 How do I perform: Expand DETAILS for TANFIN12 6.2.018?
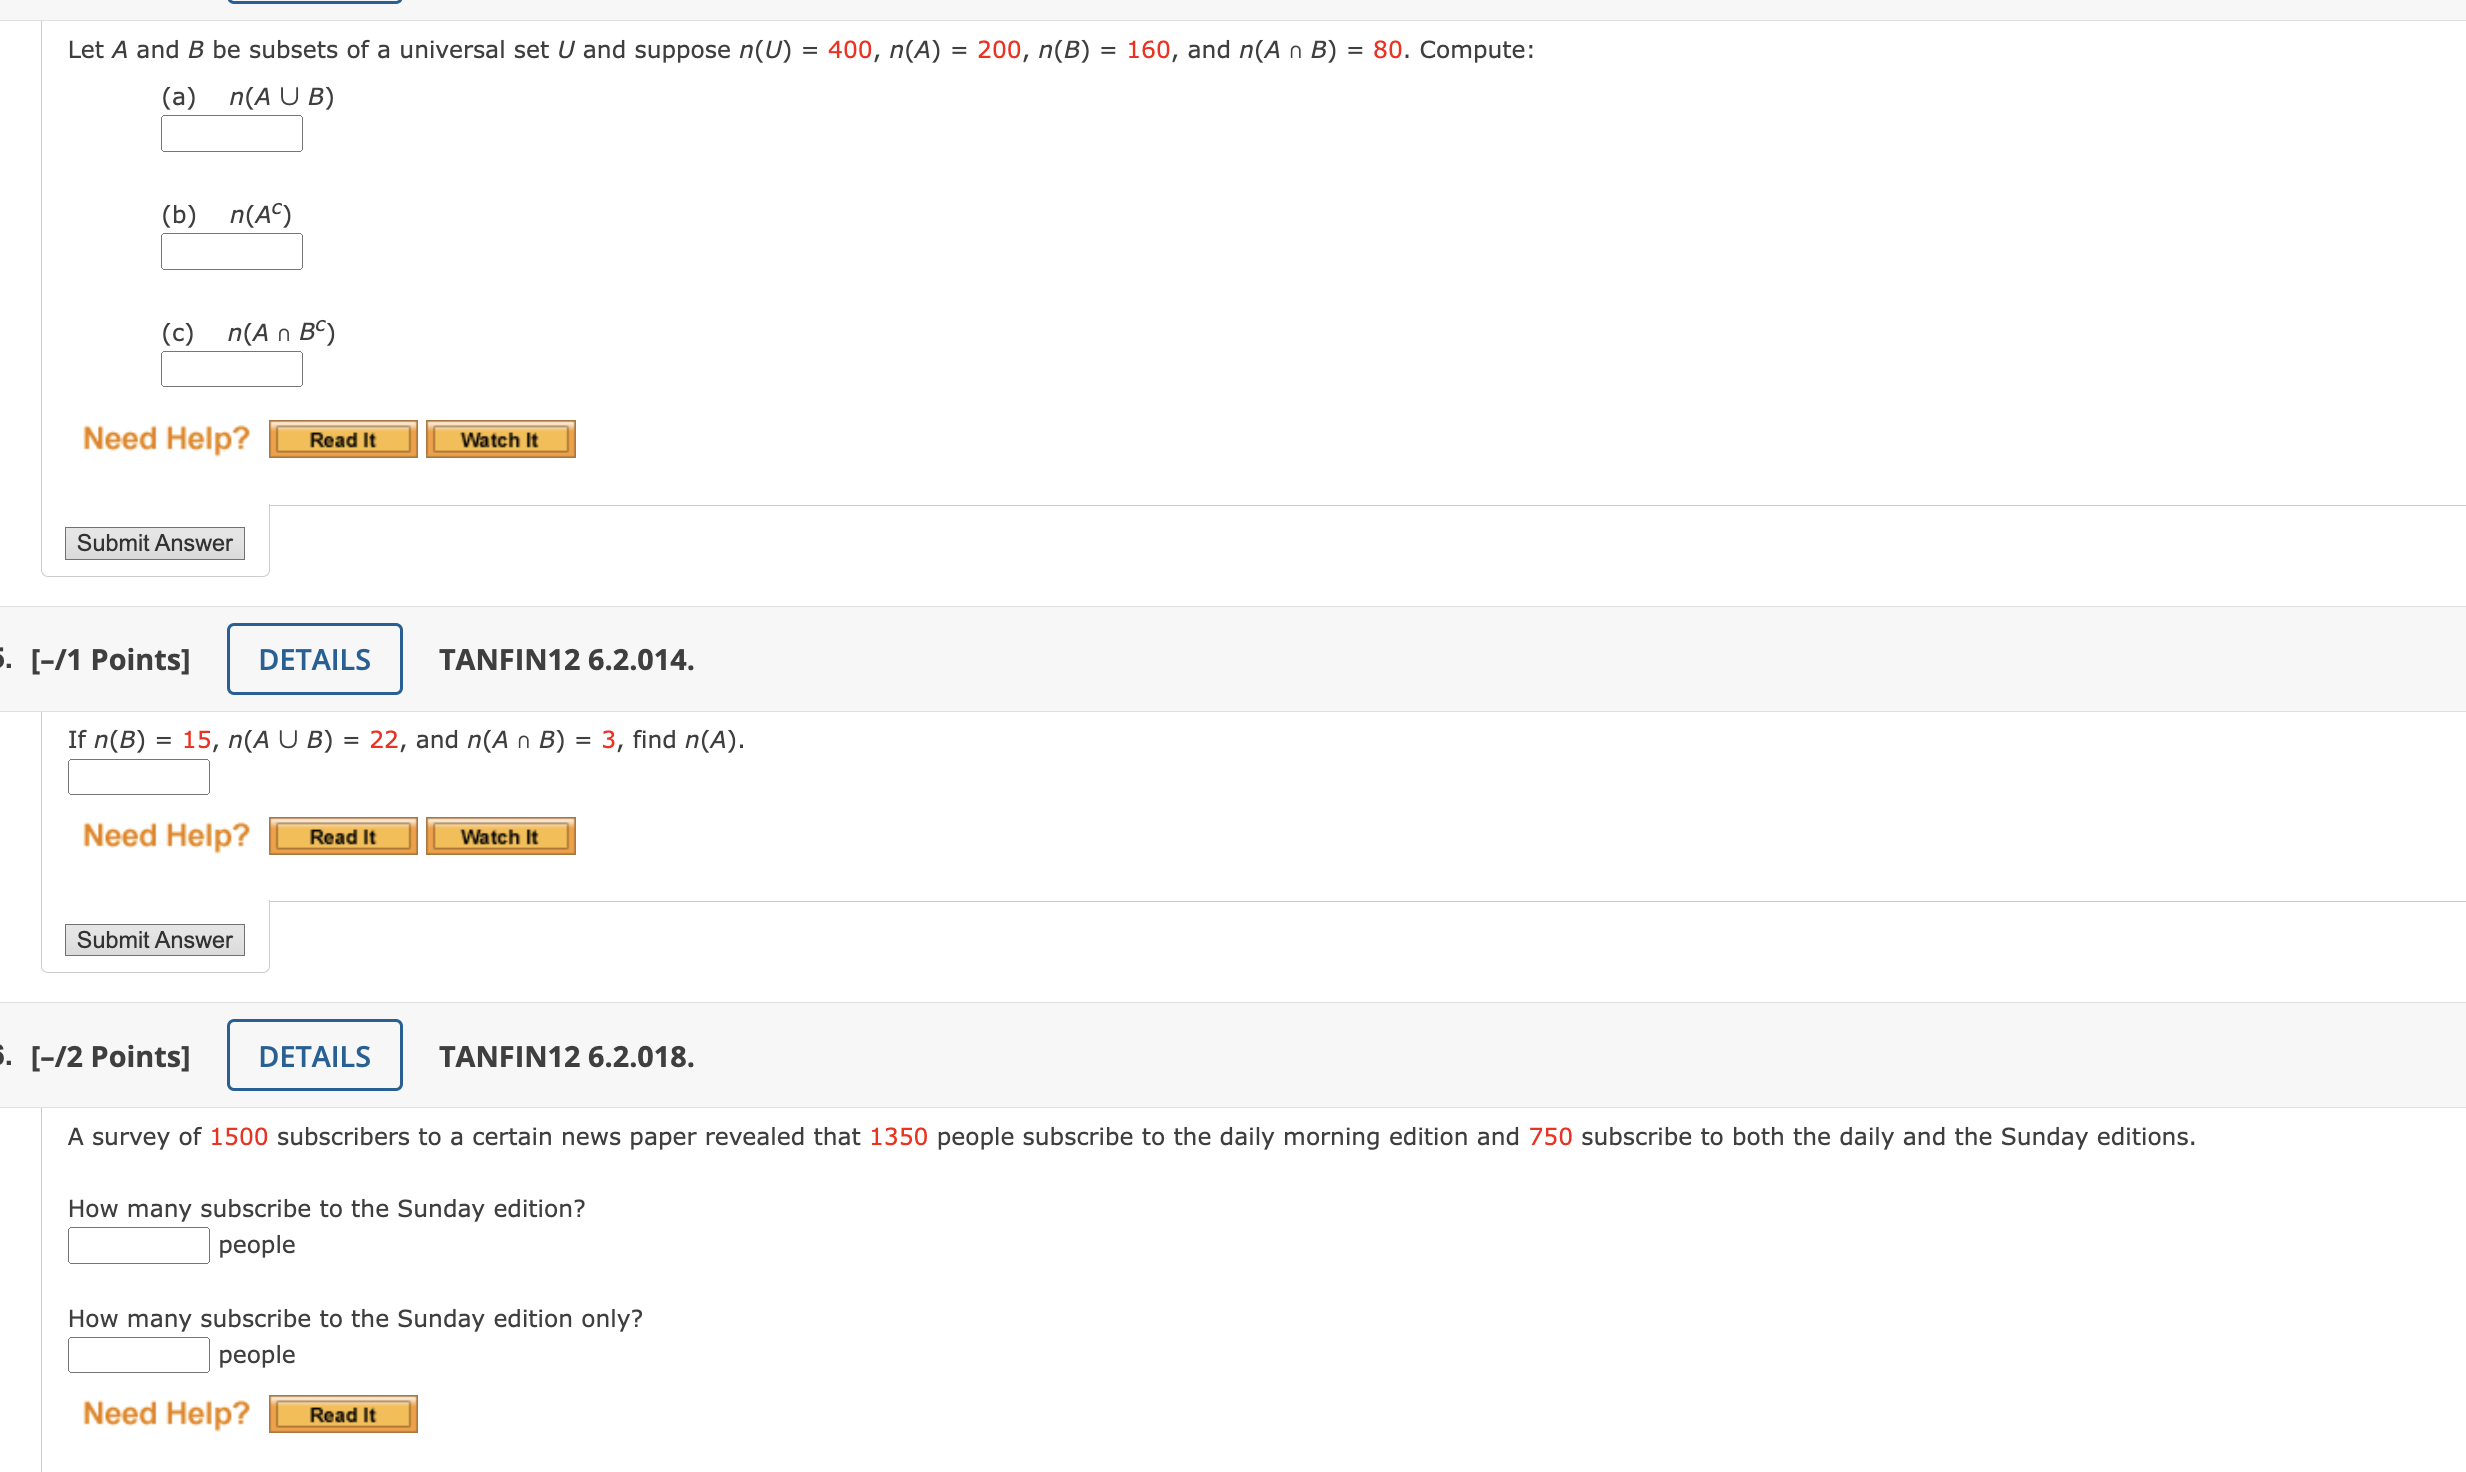(314, 1056)
